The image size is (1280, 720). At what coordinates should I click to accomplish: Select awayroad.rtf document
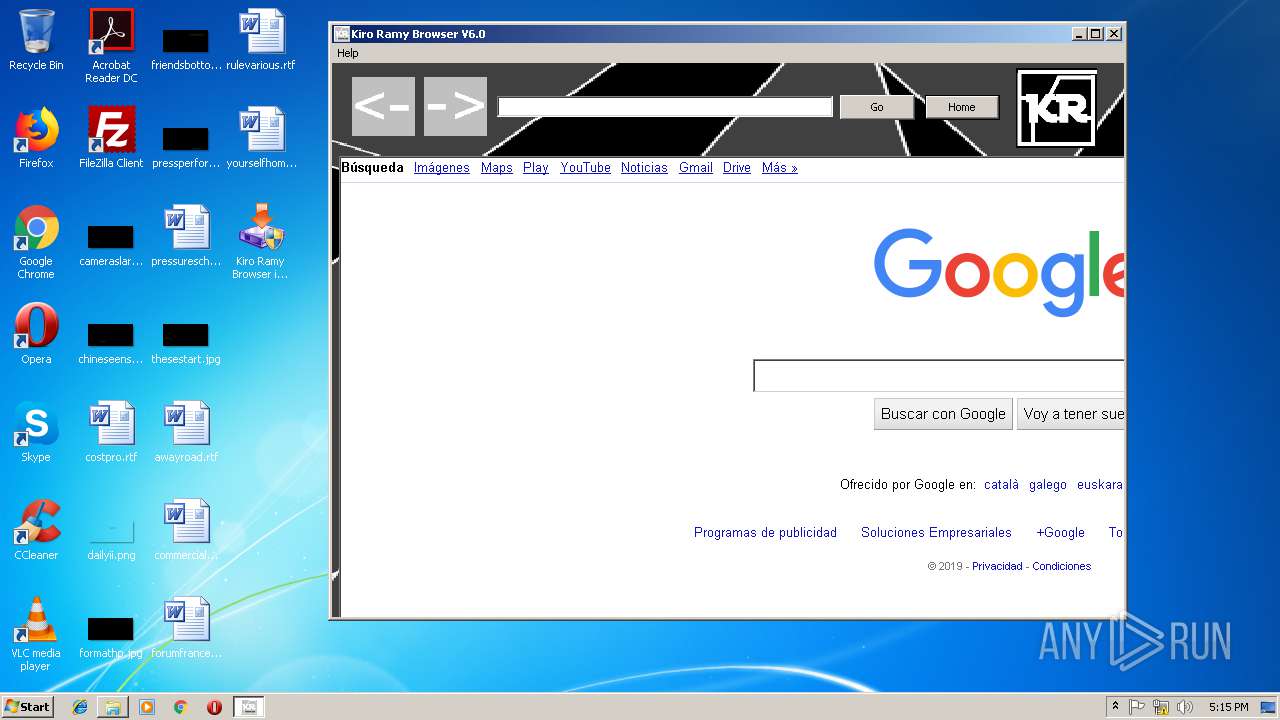coord(186,432)
